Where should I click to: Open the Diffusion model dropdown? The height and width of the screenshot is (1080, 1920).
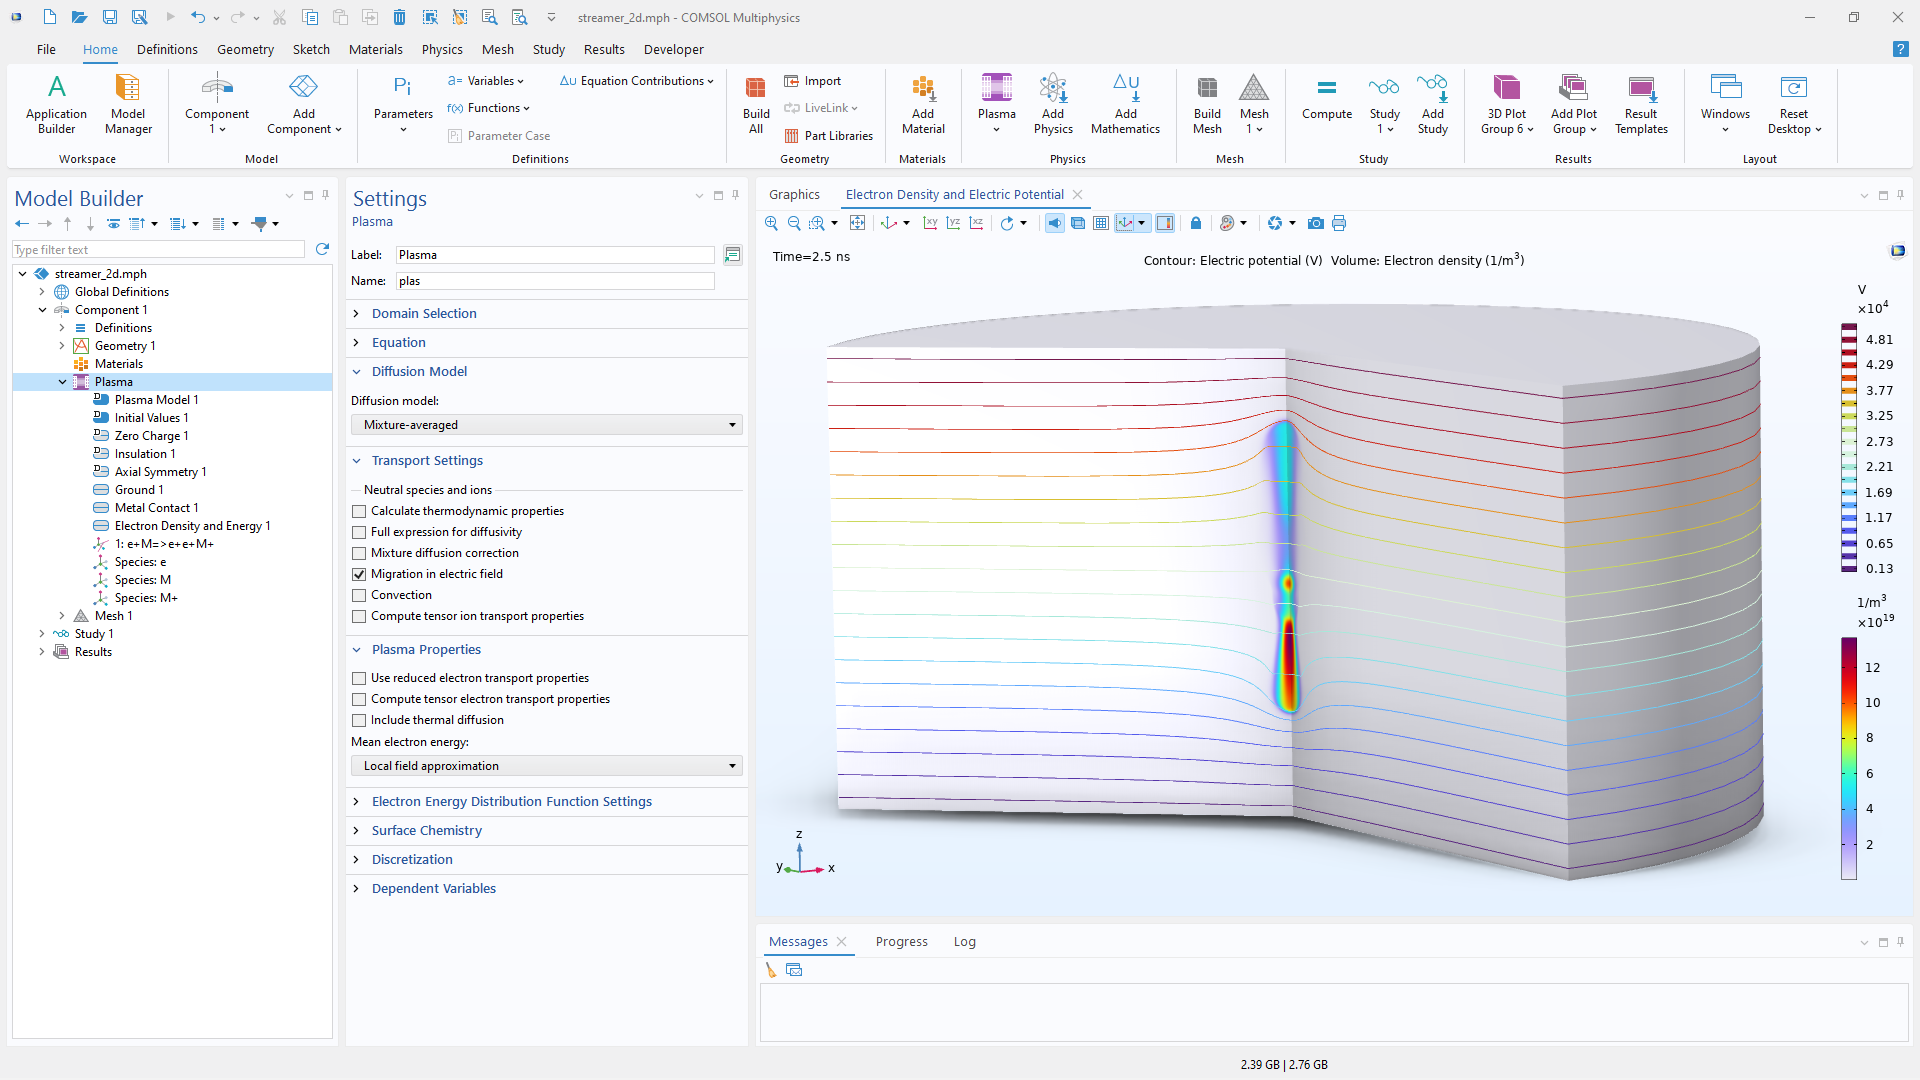click(x=546, y=425)
